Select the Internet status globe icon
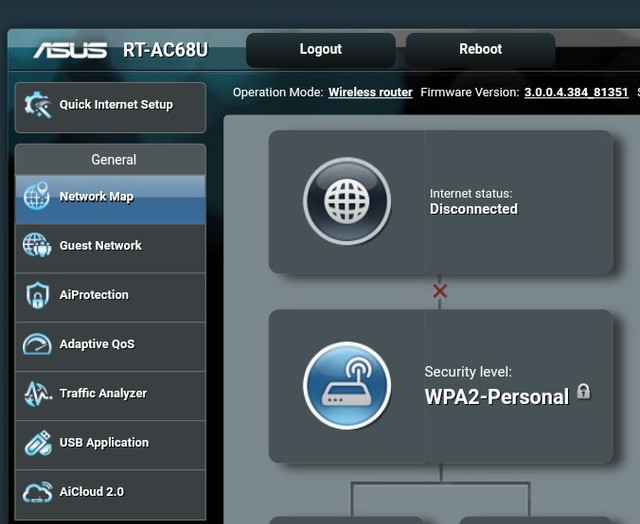This screenshot has height=524, width=640. (347, 201)
